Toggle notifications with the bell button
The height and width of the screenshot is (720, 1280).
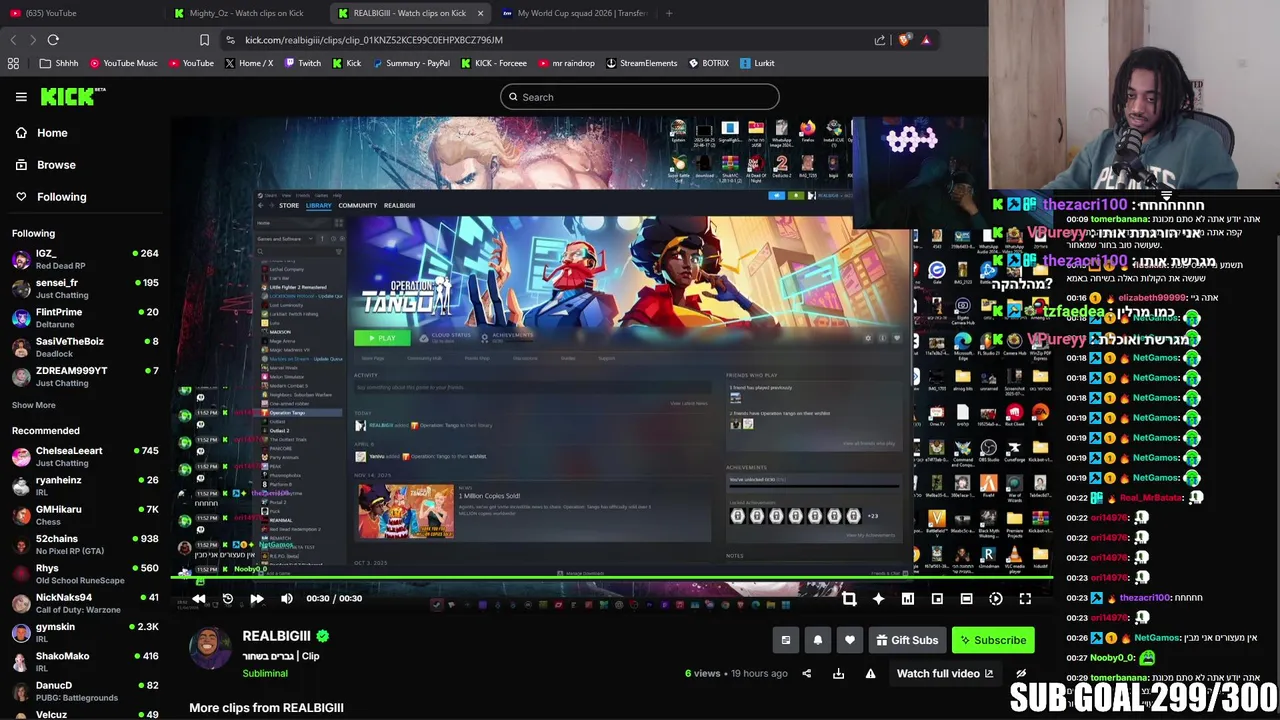(818, 640)
